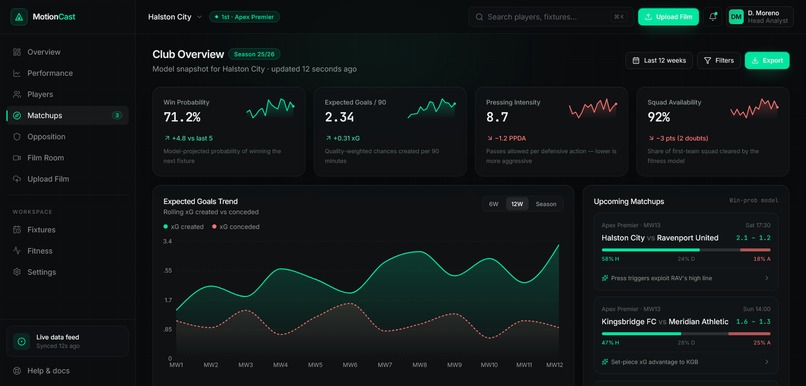Expand the Halston City club dropdown
806x386 pixels.
click(175, 17)
